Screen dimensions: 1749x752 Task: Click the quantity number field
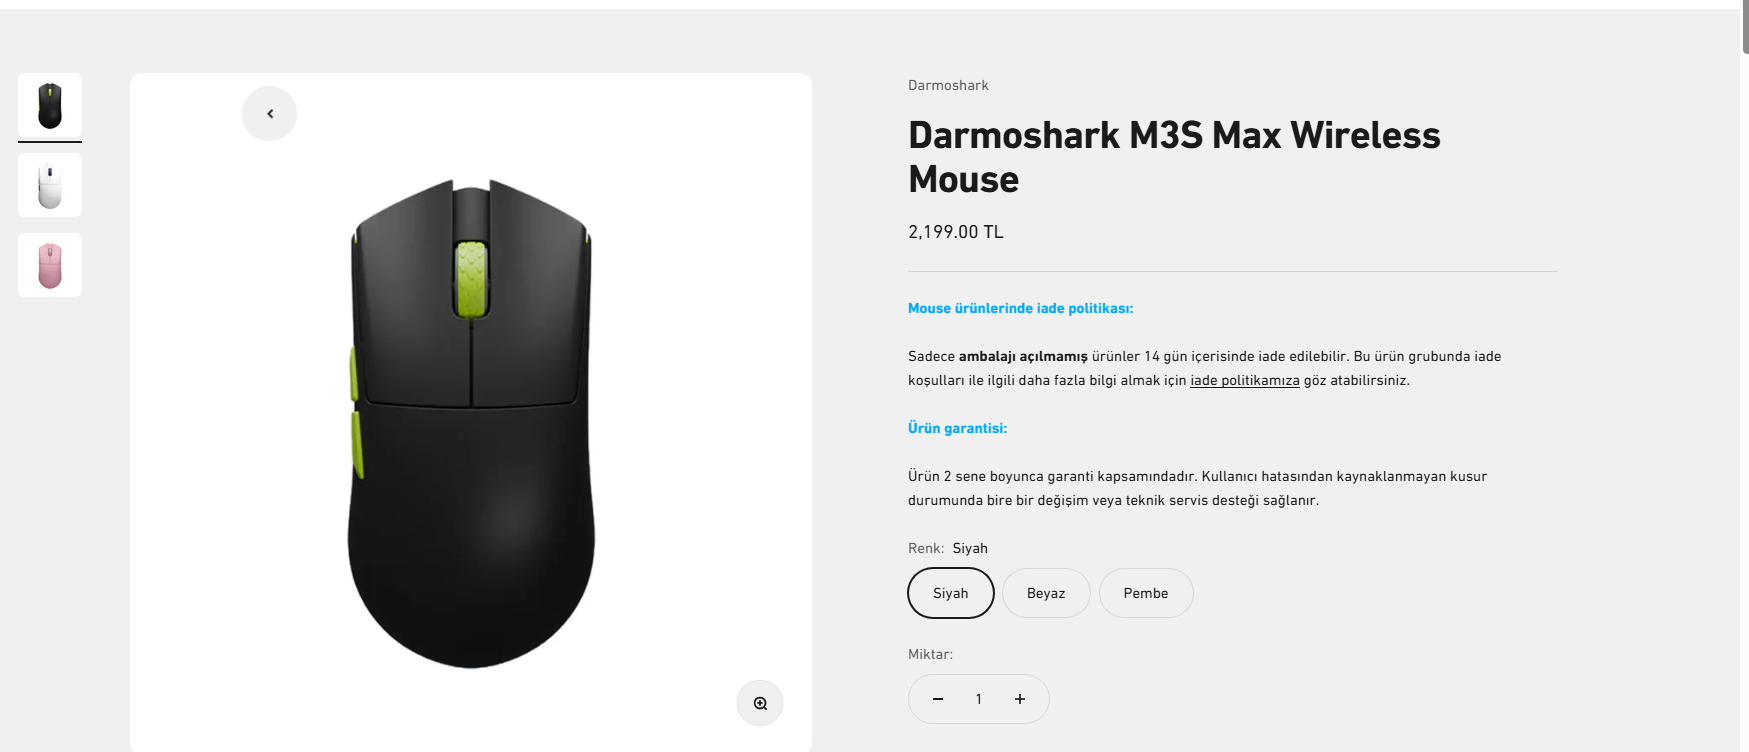(x=979, y=699)
